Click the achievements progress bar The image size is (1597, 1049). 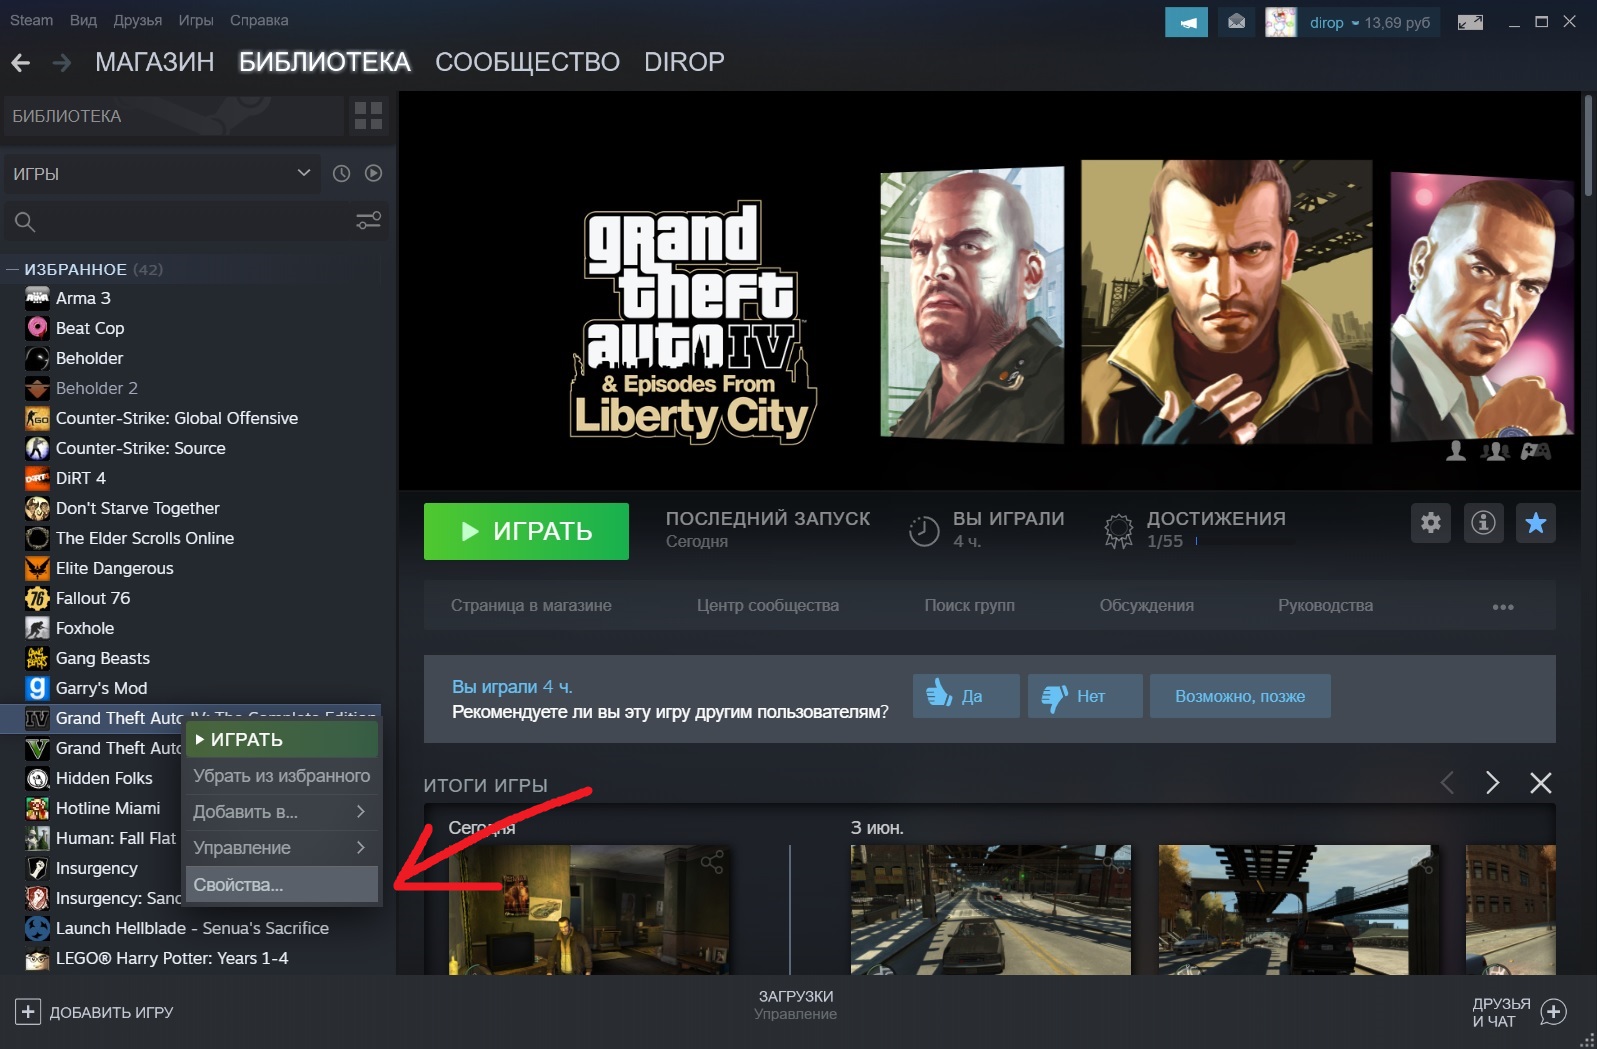1246,541
